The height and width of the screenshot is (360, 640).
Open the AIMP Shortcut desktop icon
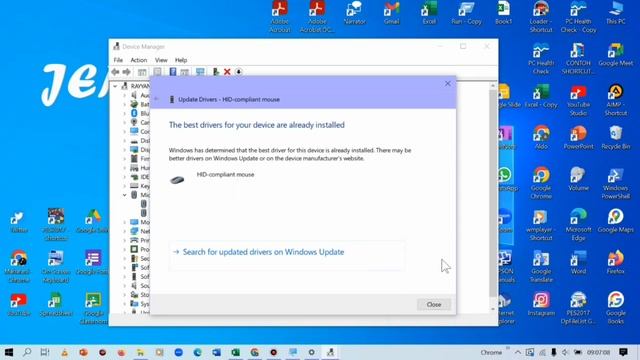tap(616, 100)
